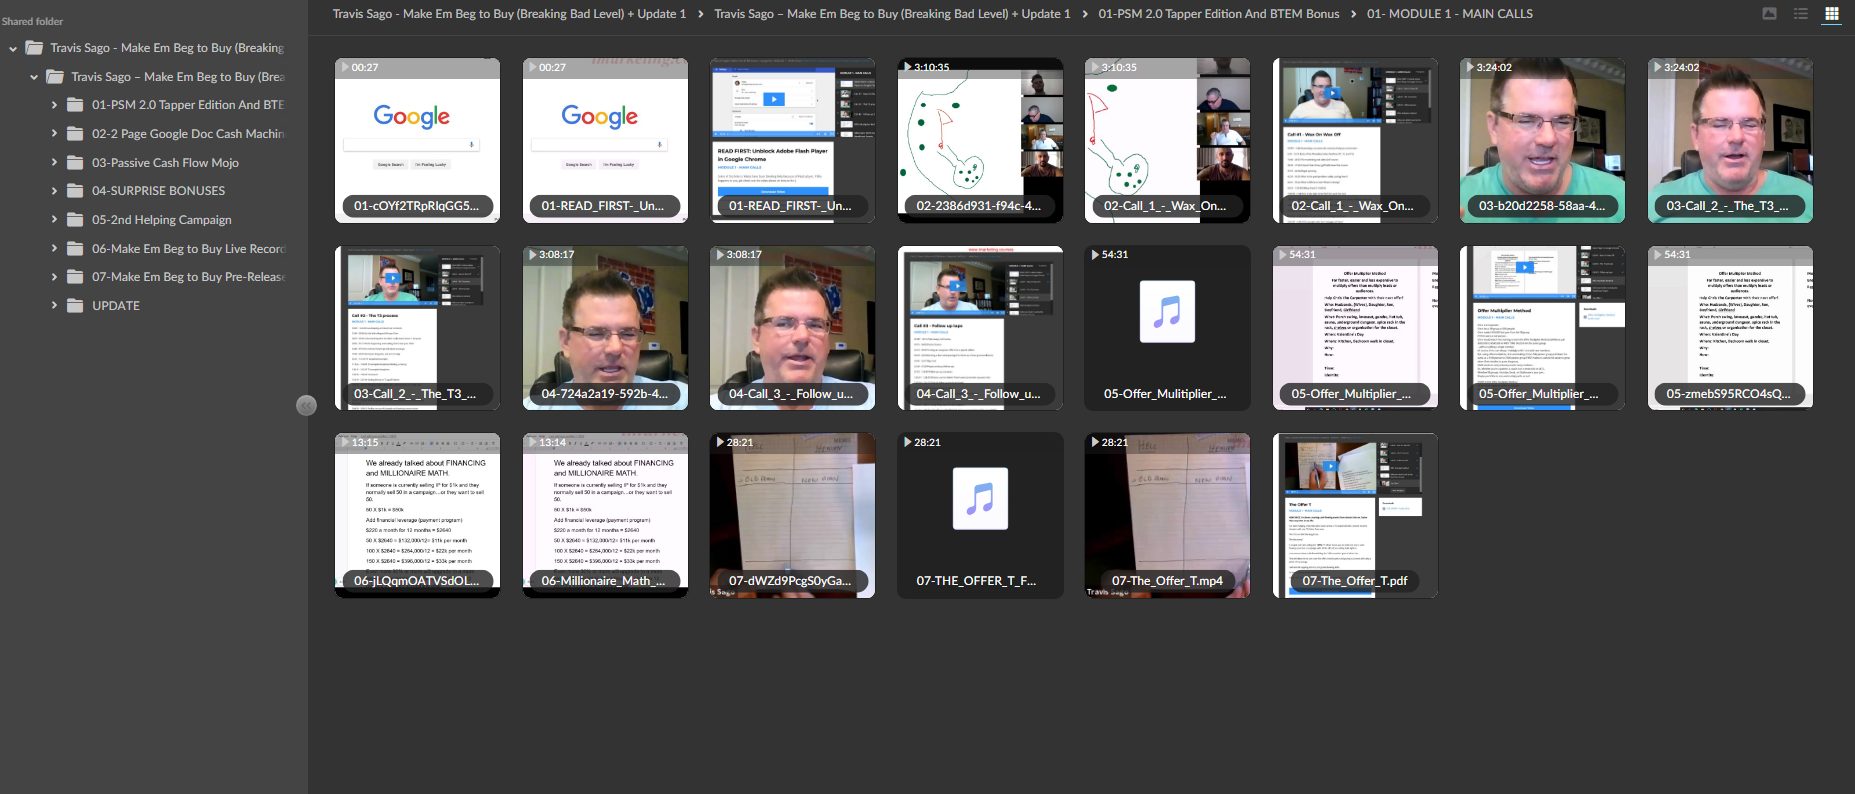Select 03-Passive Cash Flow Mojo tree label
Image resolution: width=1855 pixels, height=794 pixels.
[x=165, y=162]
